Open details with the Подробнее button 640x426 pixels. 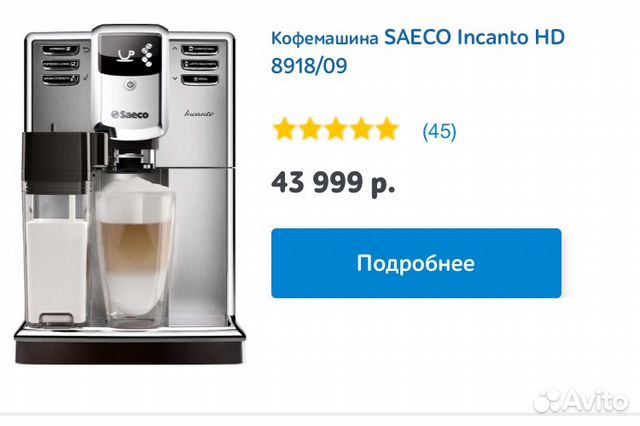416,263
